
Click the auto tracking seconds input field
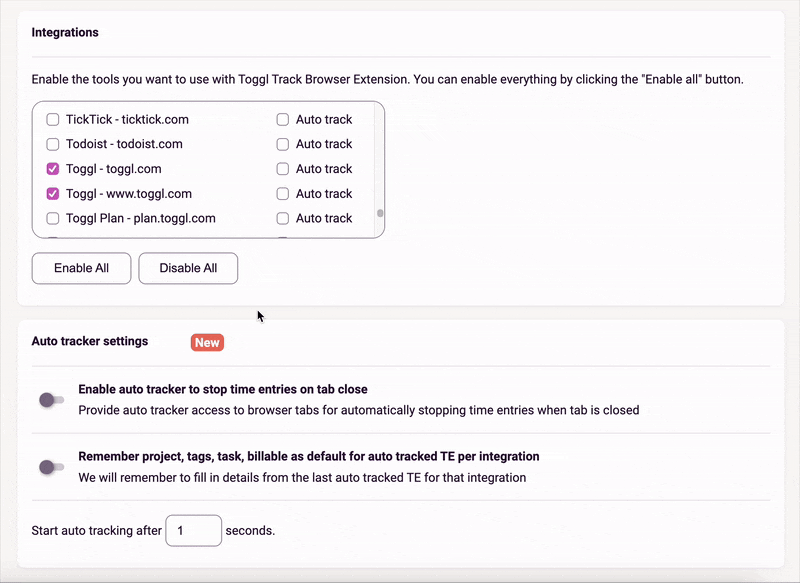pyautogui.click(x=193, y=530)
